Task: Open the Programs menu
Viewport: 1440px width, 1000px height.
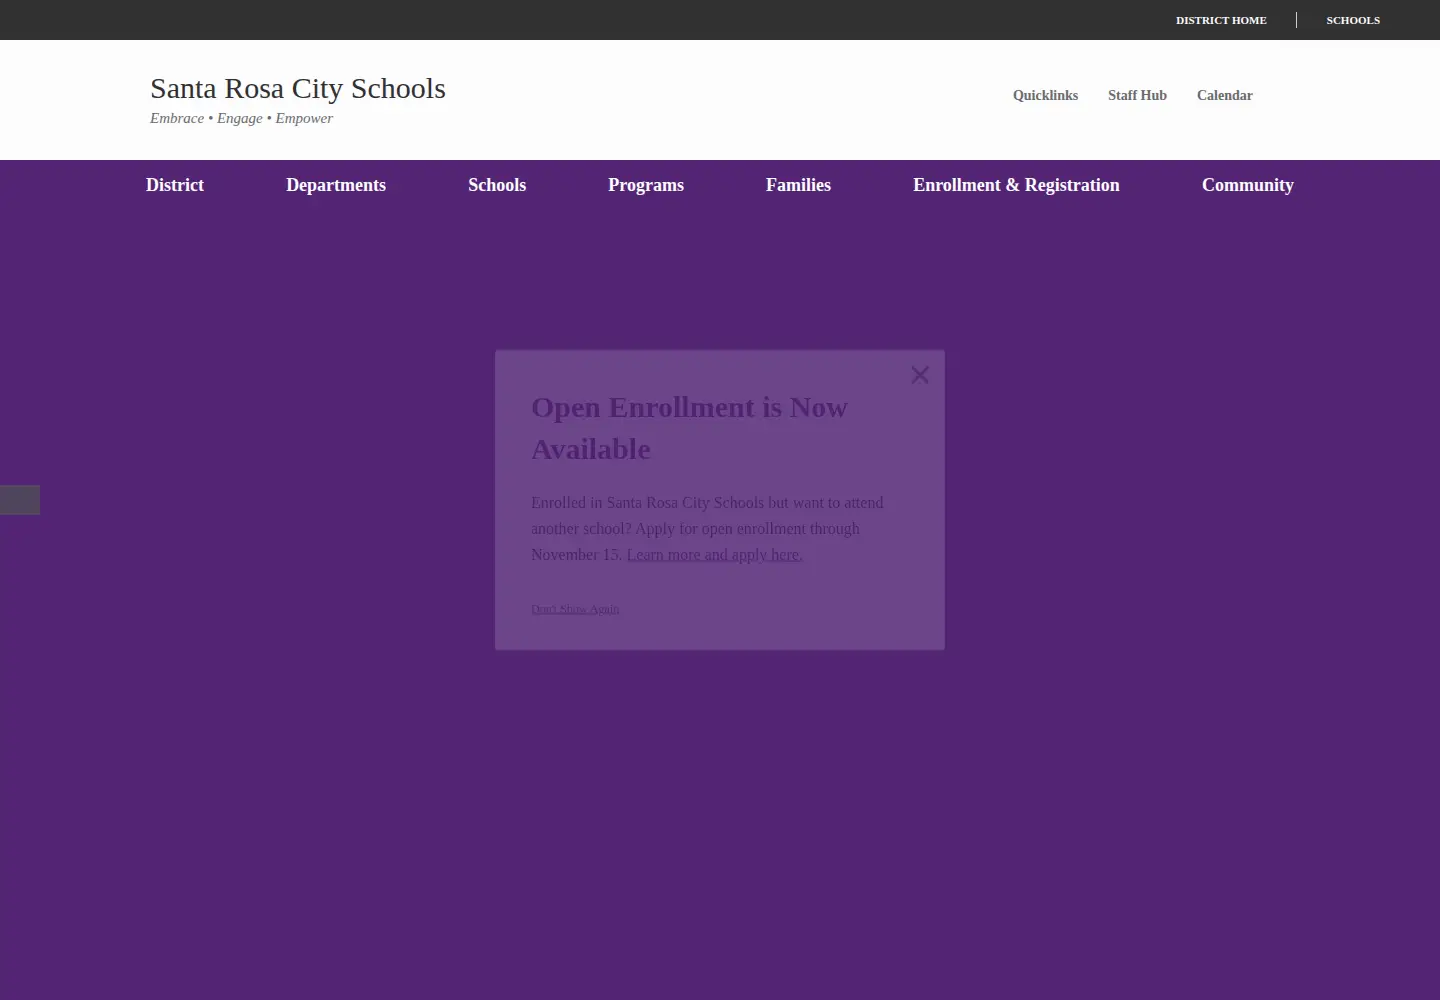Action: tap(646, 185)
